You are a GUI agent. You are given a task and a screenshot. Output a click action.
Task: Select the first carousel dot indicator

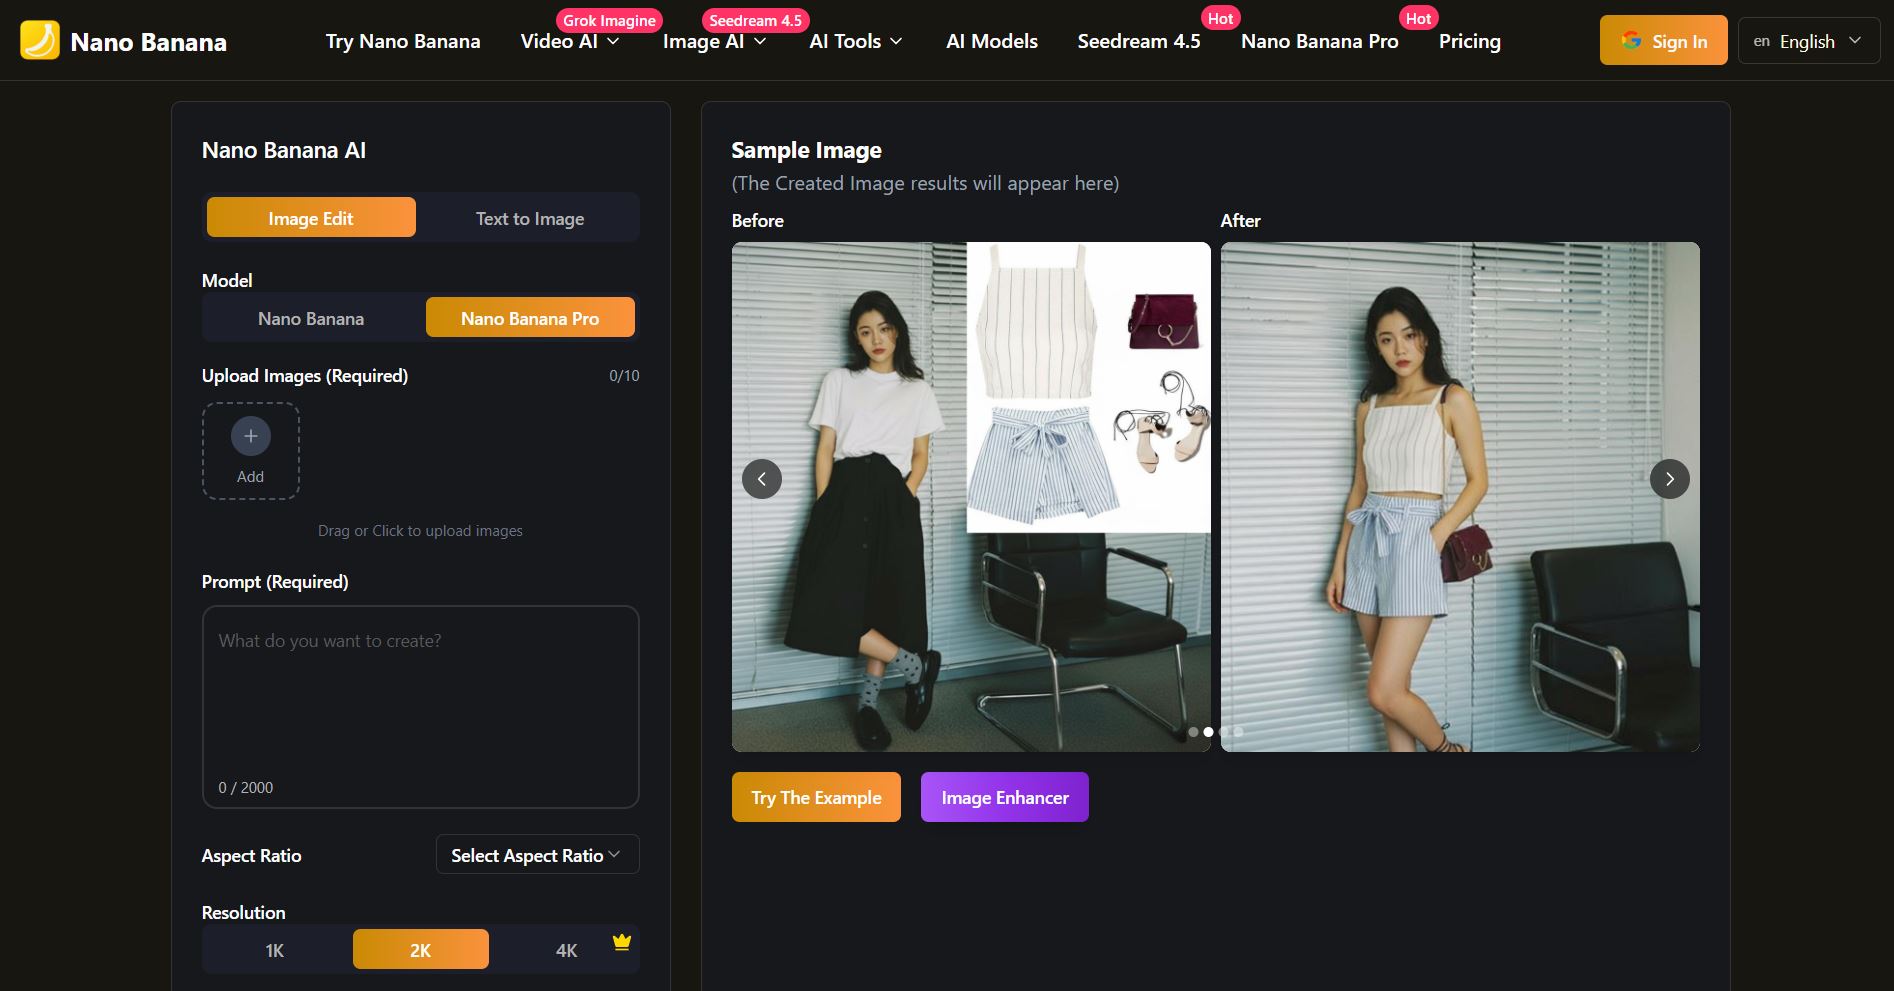[x=1193, y=732]
